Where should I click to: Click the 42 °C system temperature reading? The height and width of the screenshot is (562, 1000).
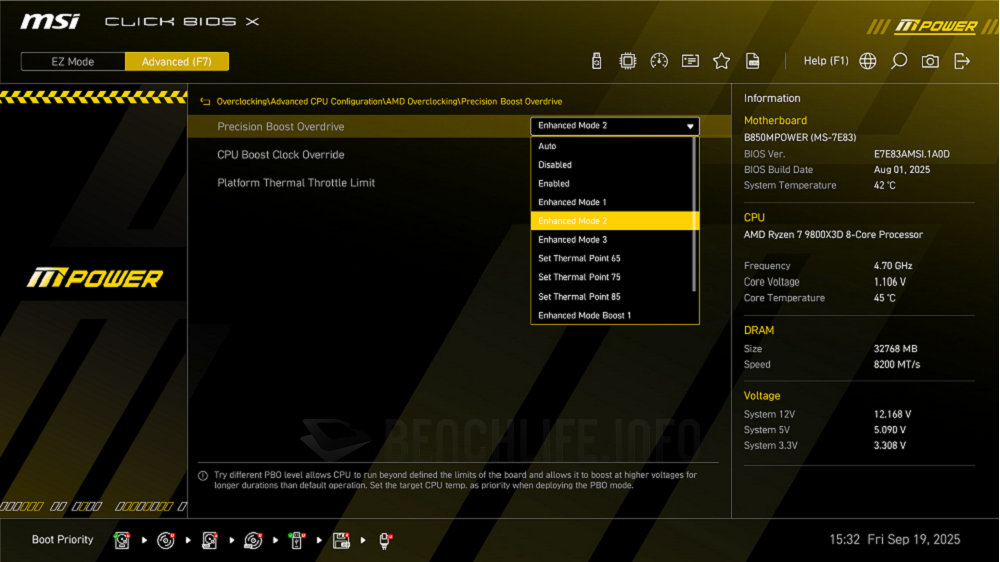point(884,186)
